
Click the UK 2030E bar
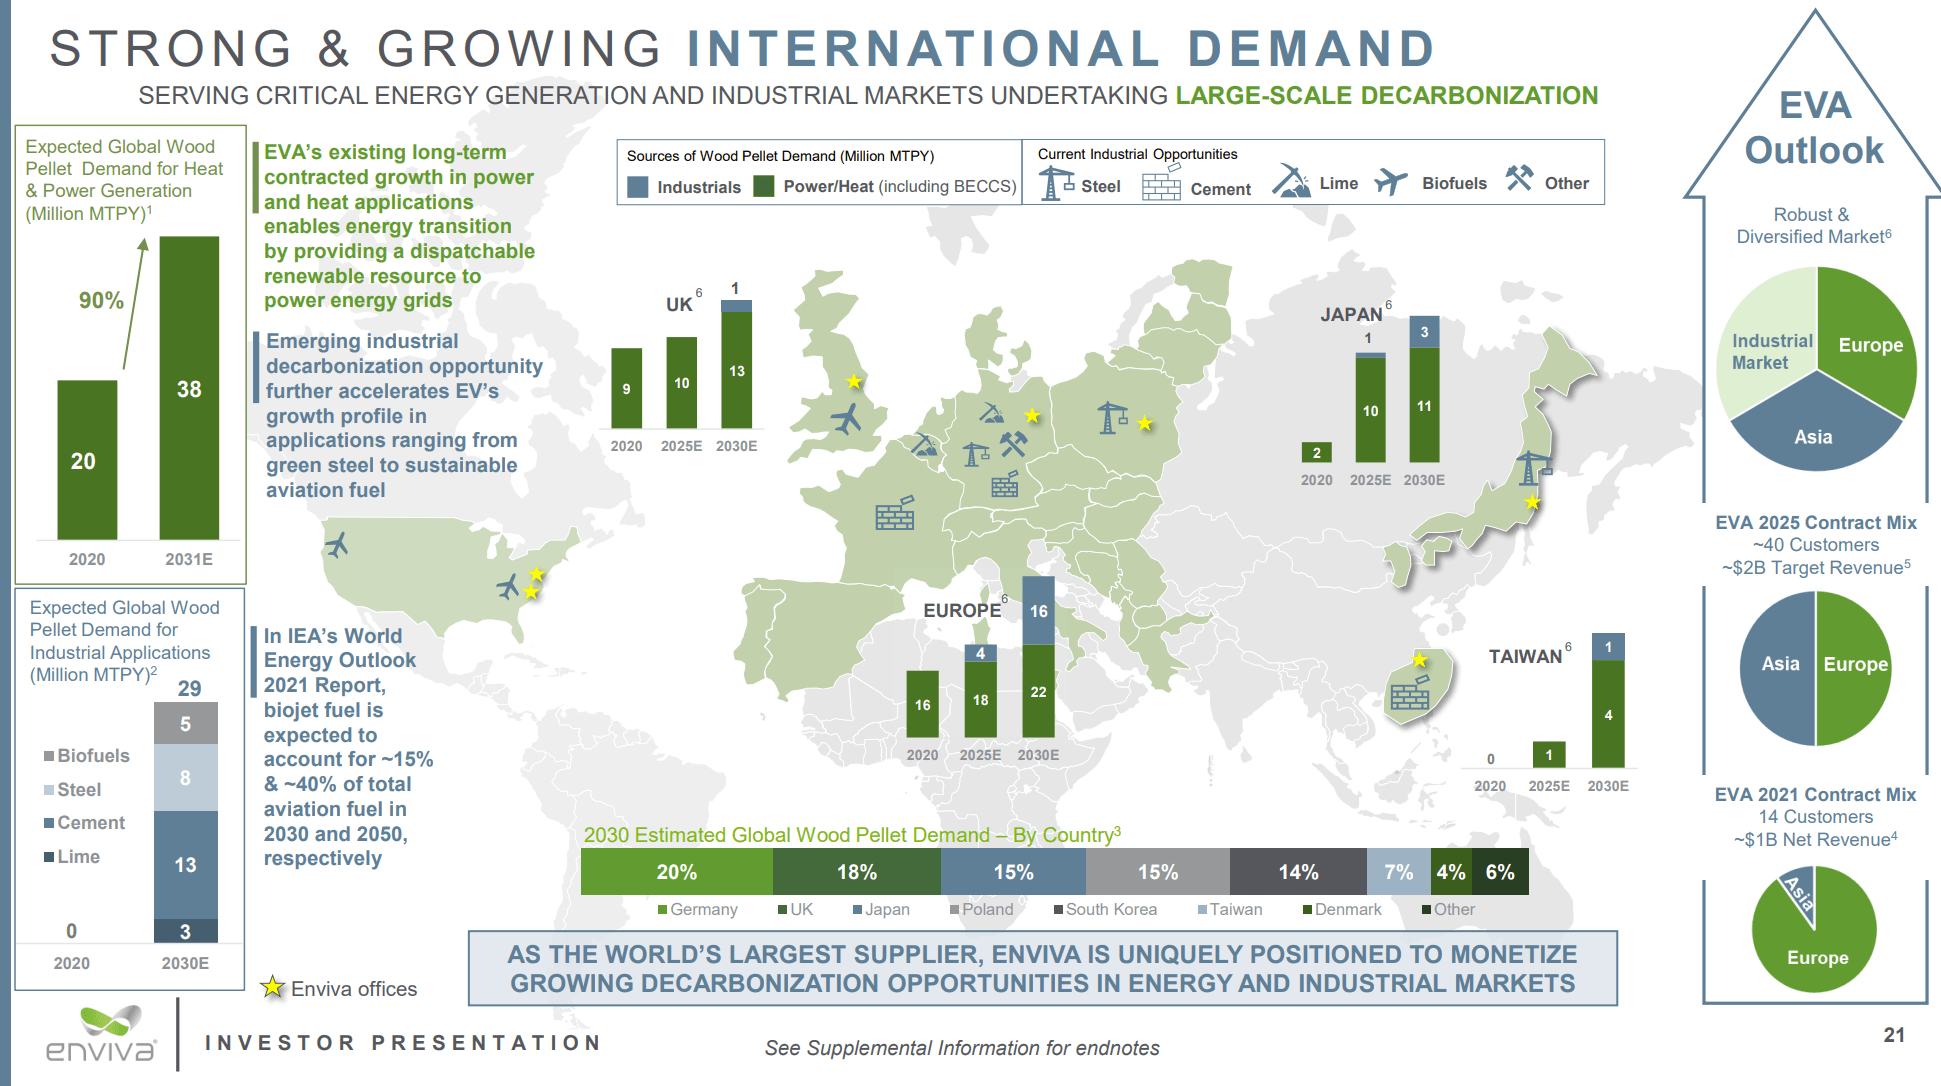click(736, 369)
